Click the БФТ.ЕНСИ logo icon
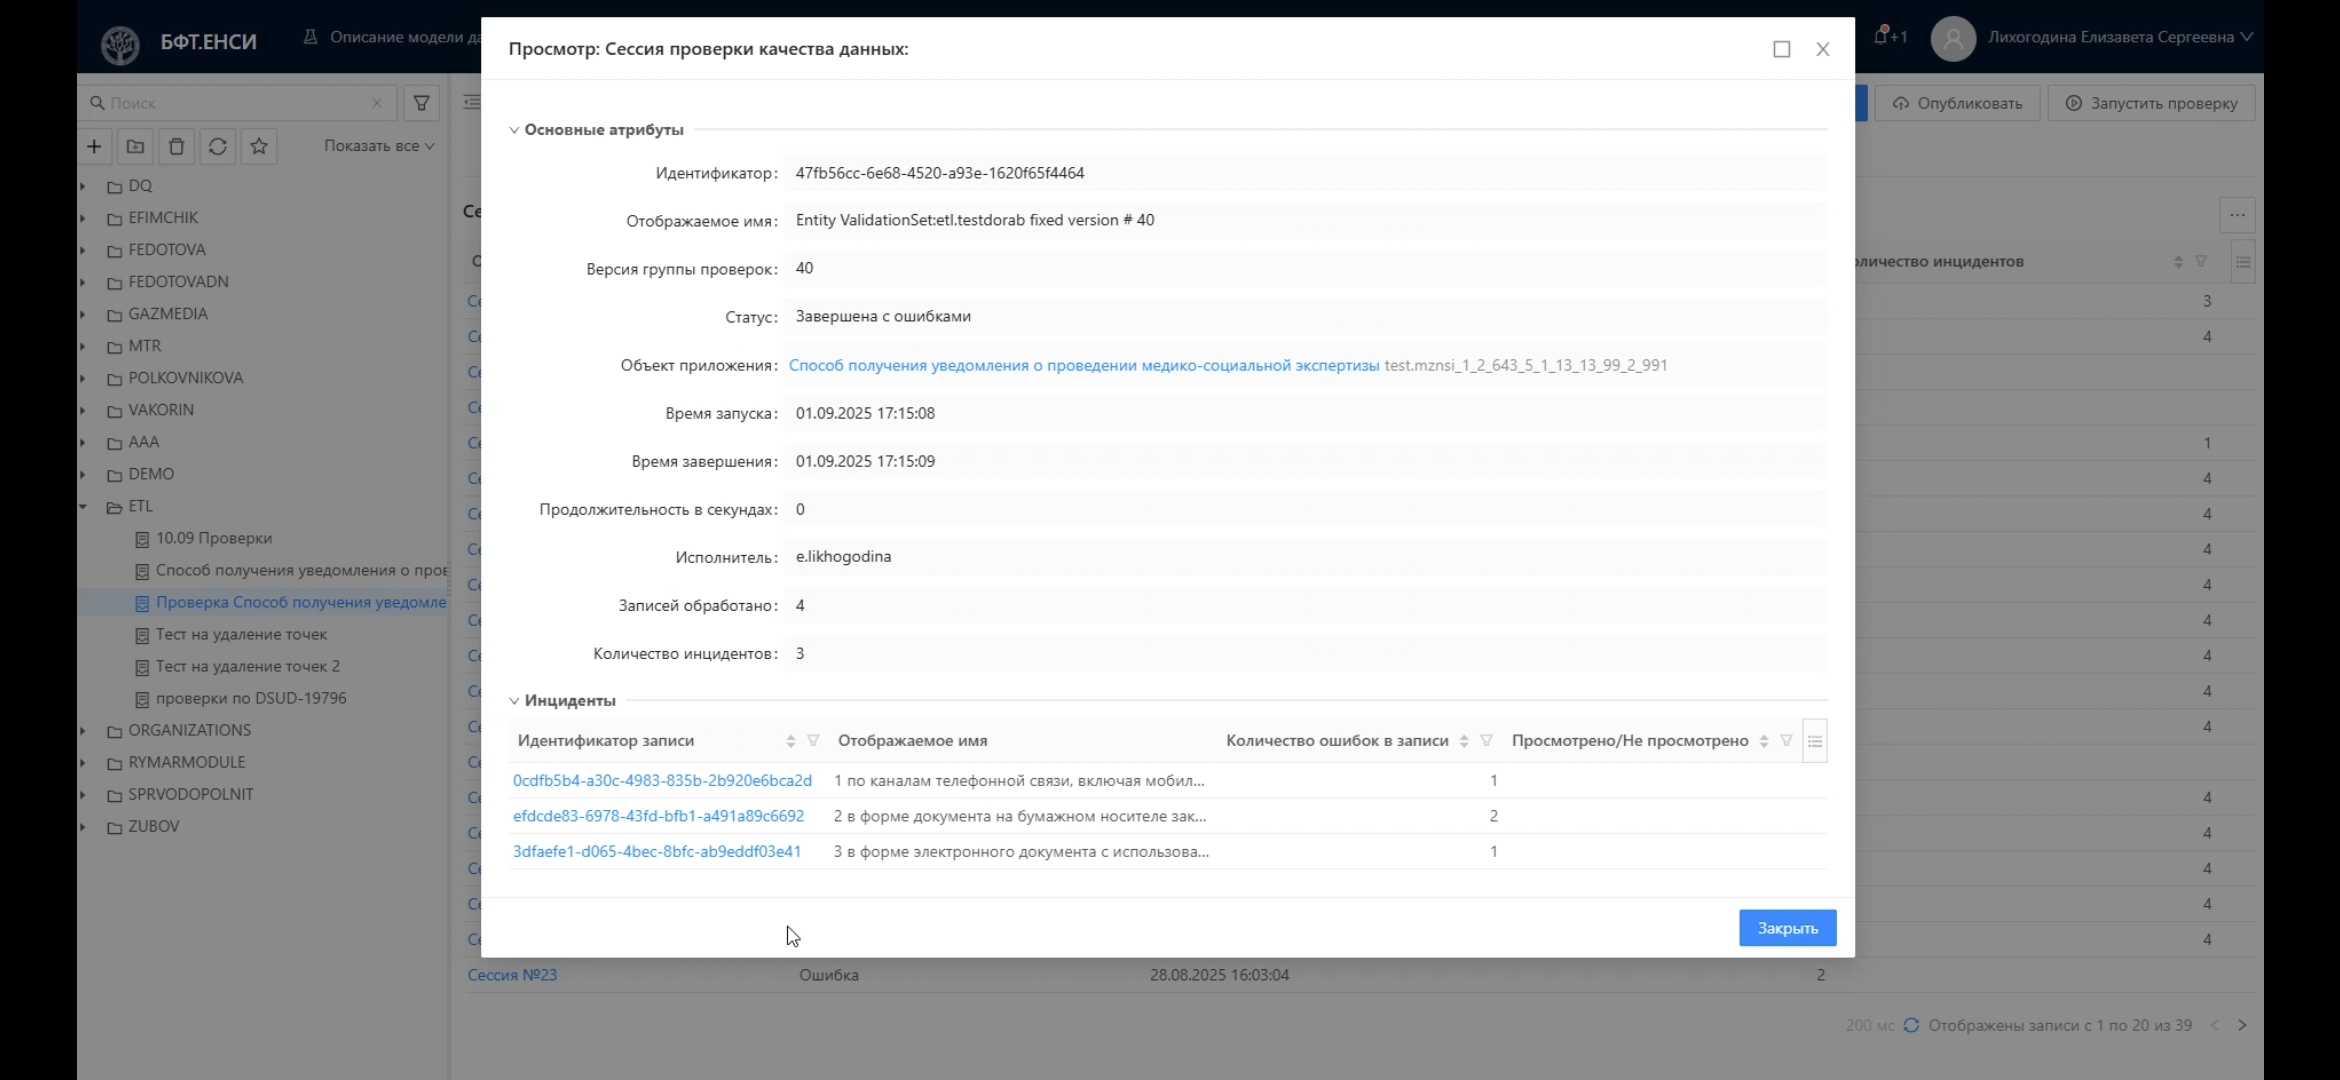The image size is (2340, 1080). click(x=120, y=43)
